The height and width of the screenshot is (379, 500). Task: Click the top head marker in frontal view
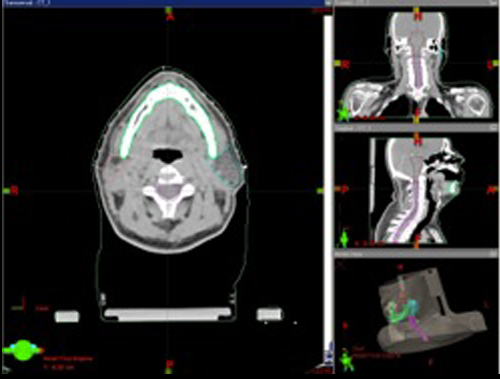pyautogui.click(x=417, y=14)
